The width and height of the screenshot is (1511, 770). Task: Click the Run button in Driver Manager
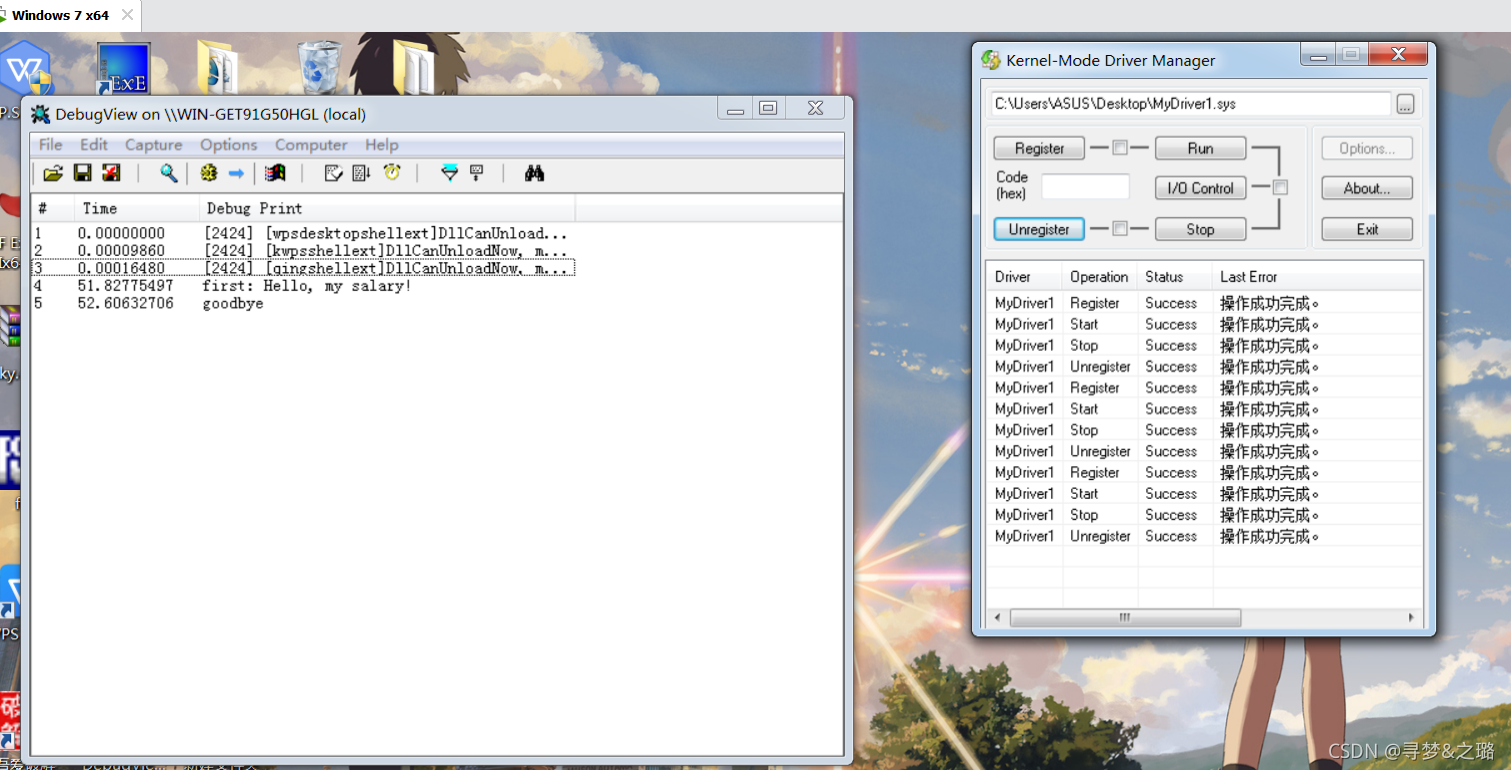[1200, 148]
